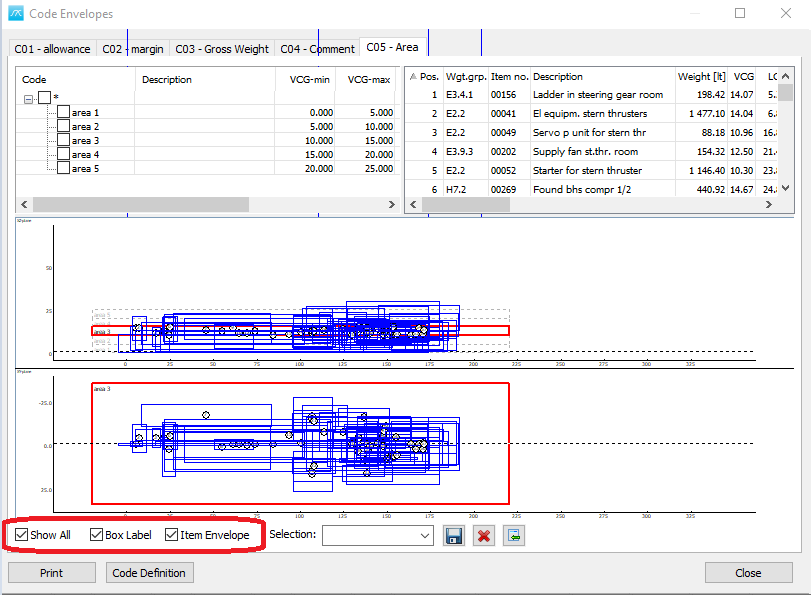Click the save selection floppy disk icon

click(x=454, y=535)
